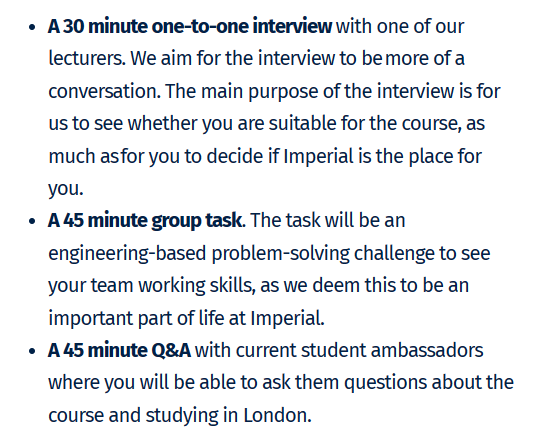The width and height of the screenshot is (547, 447).
Task: Click the word 'studying' in the last line
Action: click(x=182, y=416)
